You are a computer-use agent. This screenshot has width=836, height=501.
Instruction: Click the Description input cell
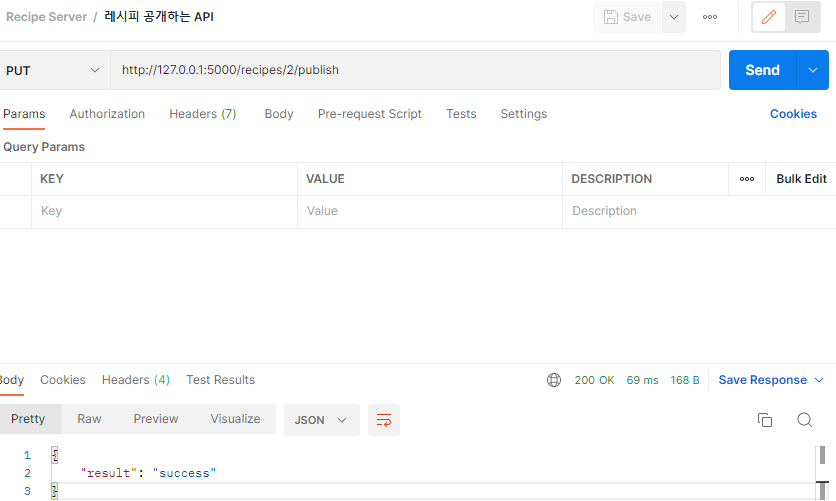tap(698, 211)
